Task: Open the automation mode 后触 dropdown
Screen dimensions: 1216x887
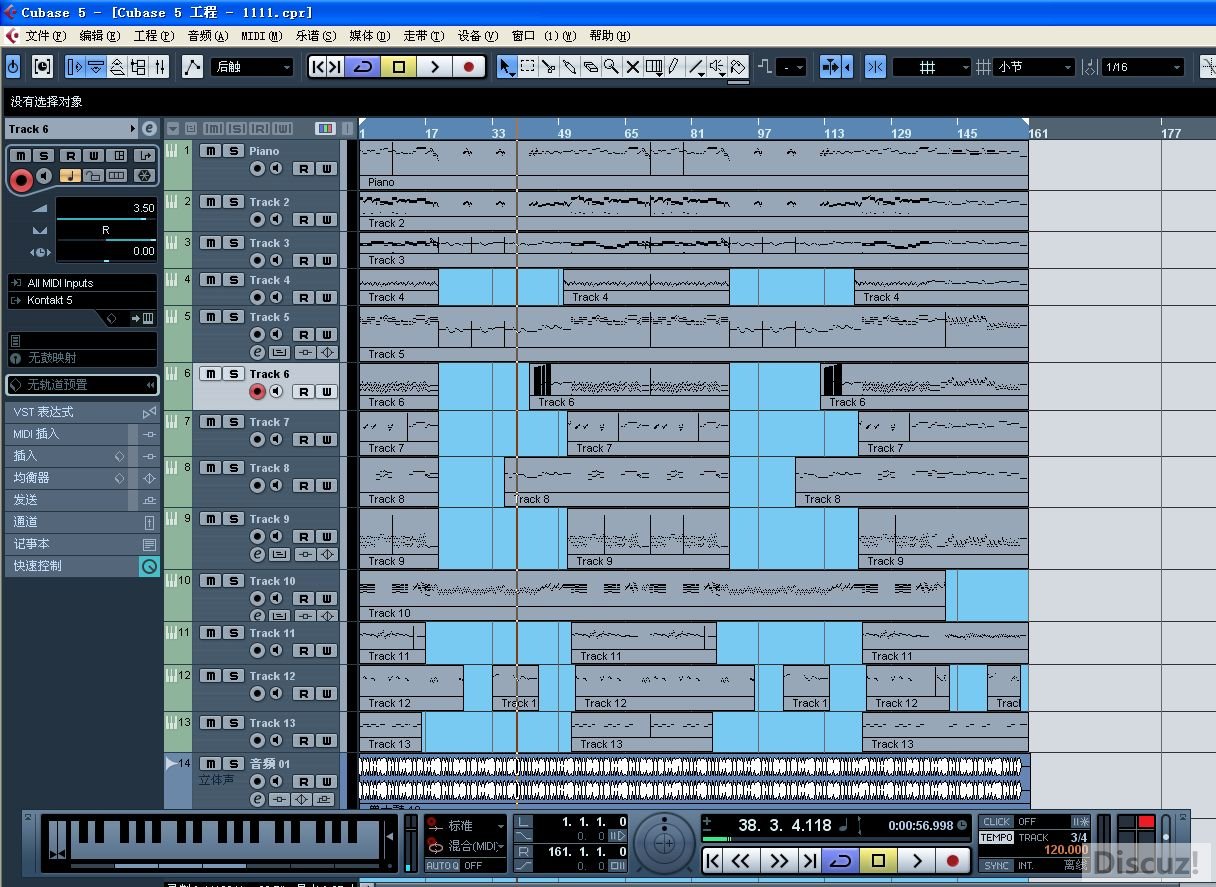Action: (x=252, y=67)
